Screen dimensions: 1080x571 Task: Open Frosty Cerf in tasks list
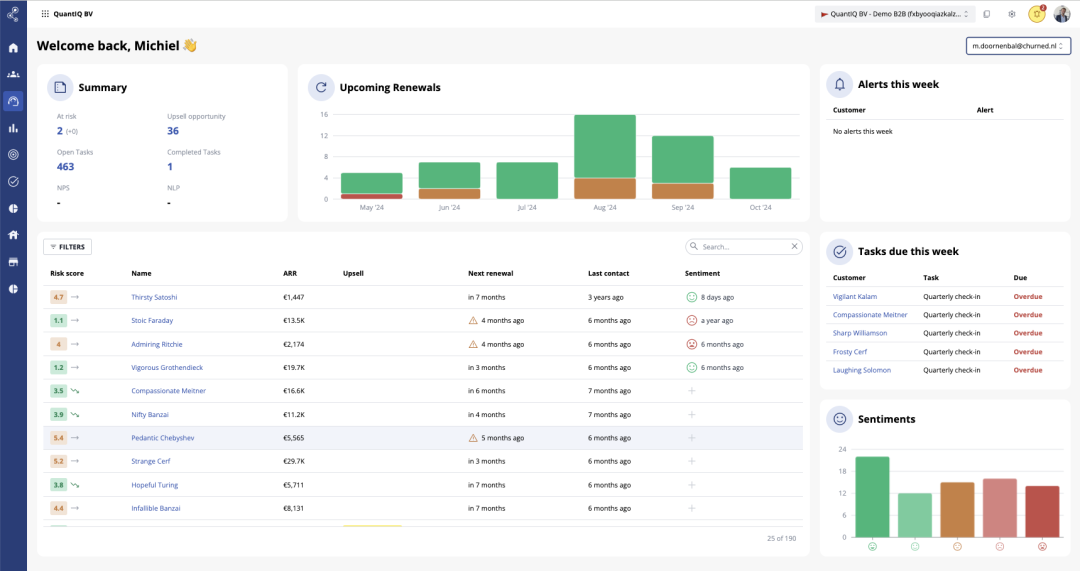point(850,352)
